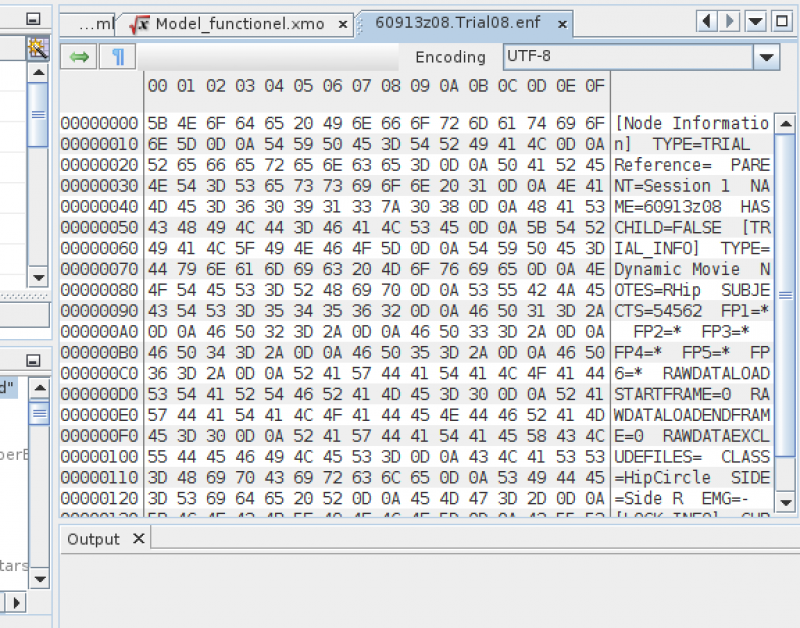Maximize the editor window area
This screenshot has height=628, width=800.
point(781,21)
